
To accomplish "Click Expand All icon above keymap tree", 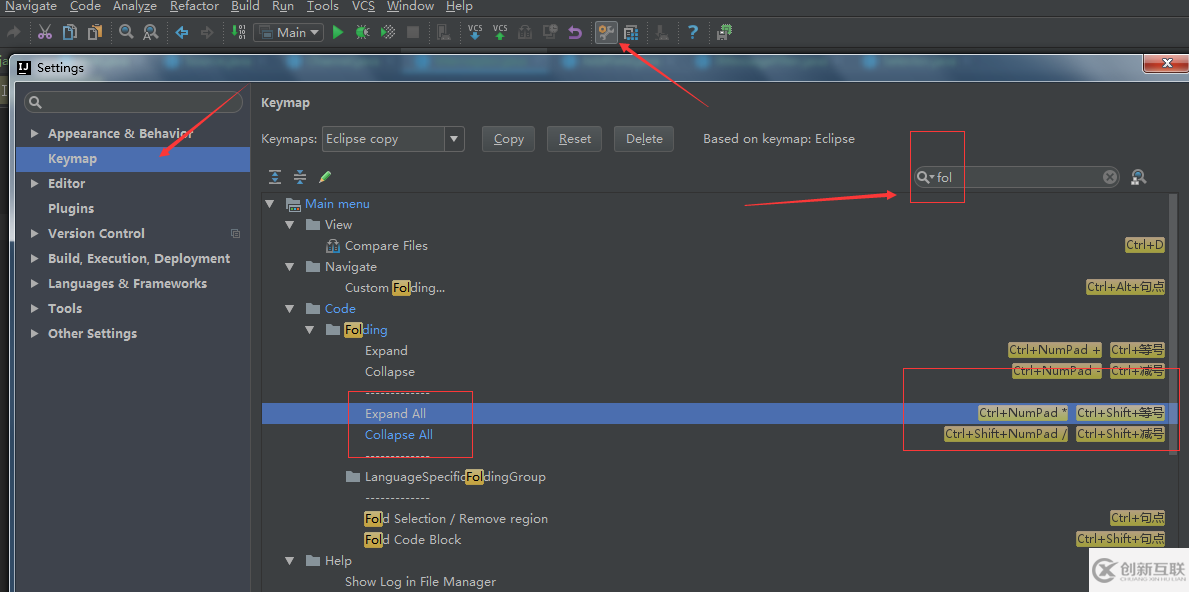I will click(x=275, y=177).
